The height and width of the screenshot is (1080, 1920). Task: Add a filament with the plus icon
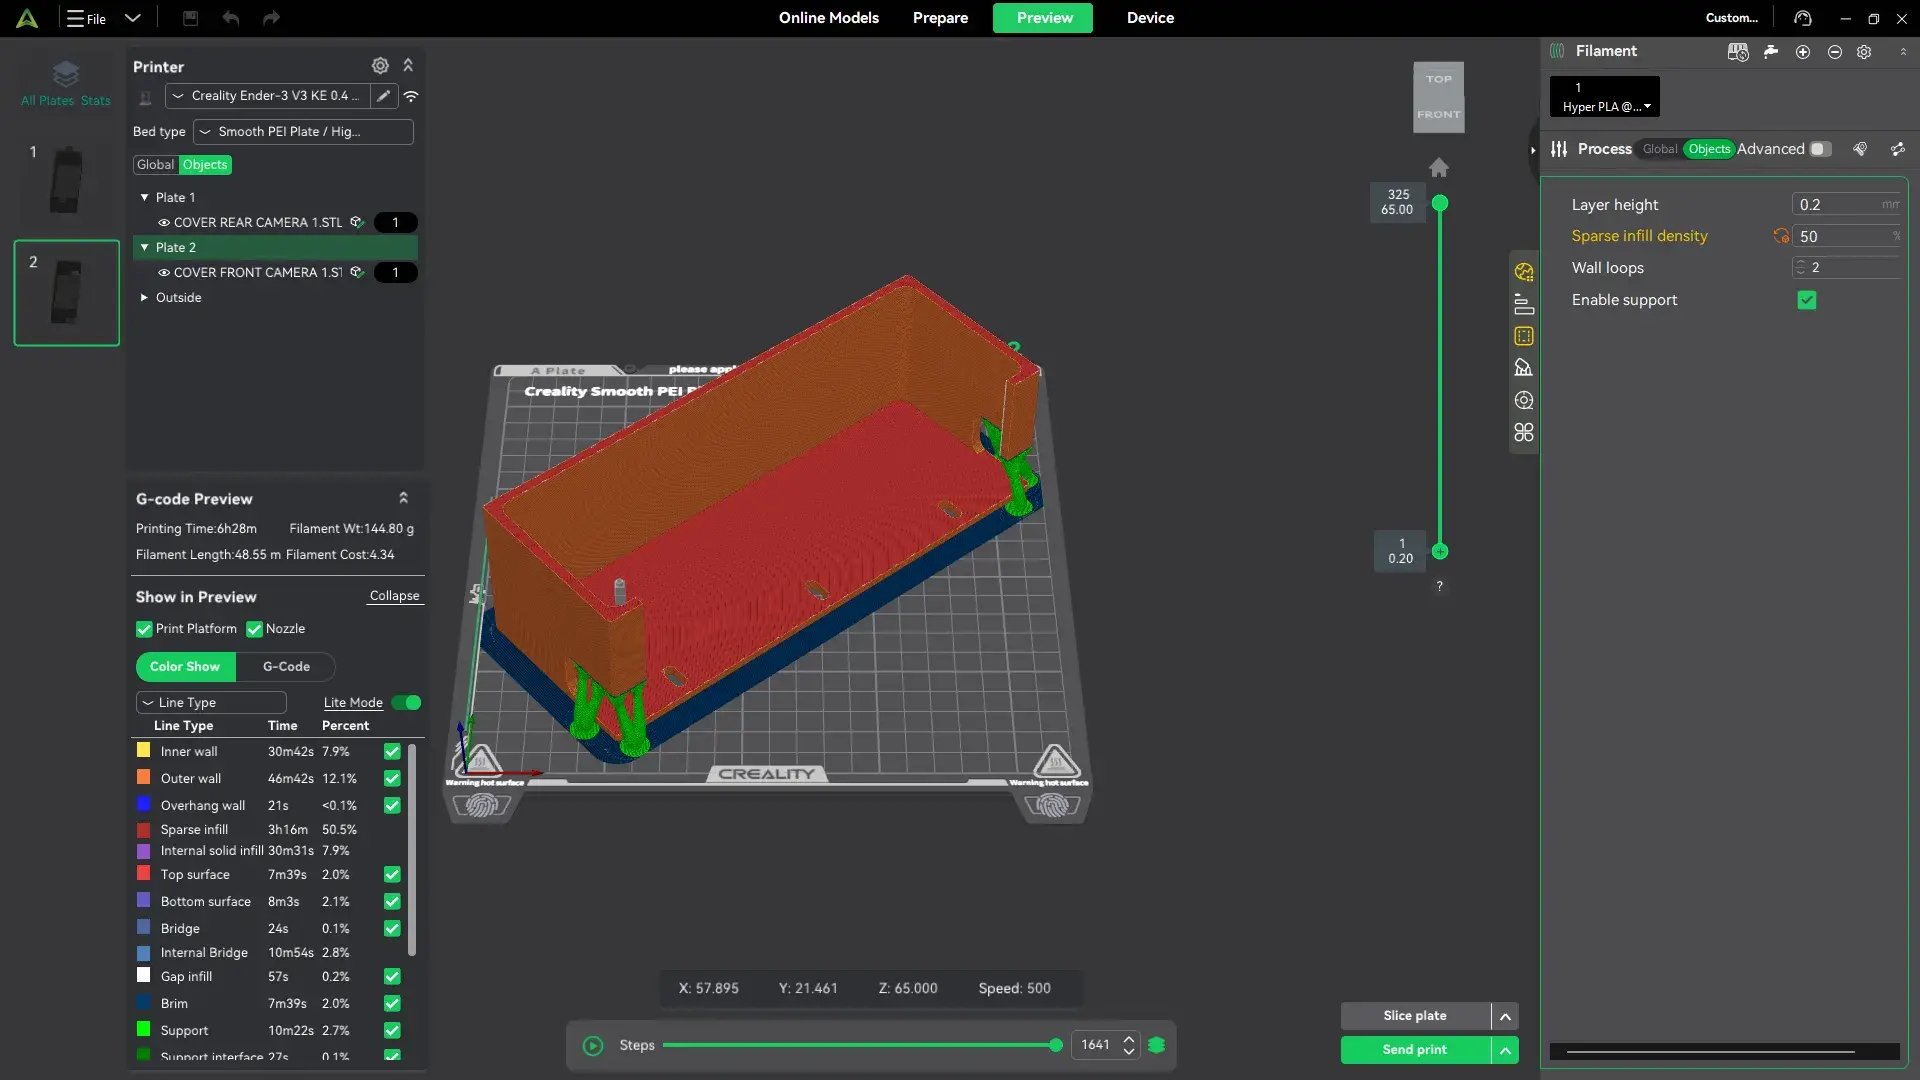click(1803, 52)
